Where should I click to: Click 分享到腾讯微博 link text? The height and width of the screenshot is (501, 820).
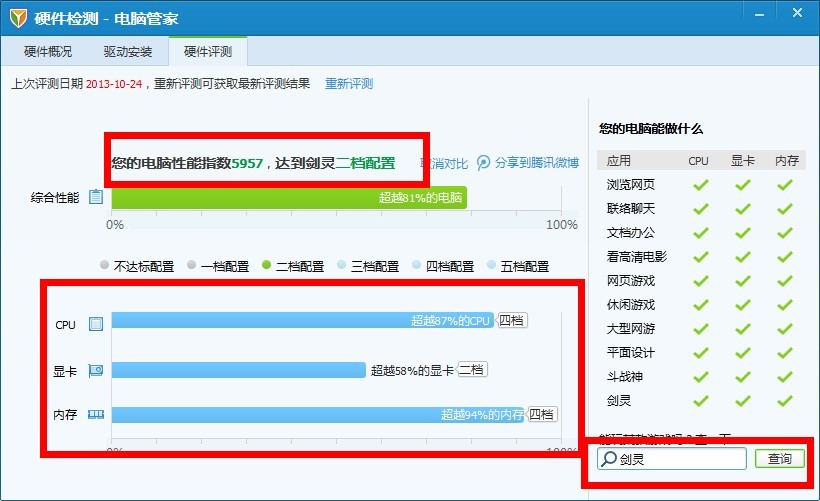point(537,163)
